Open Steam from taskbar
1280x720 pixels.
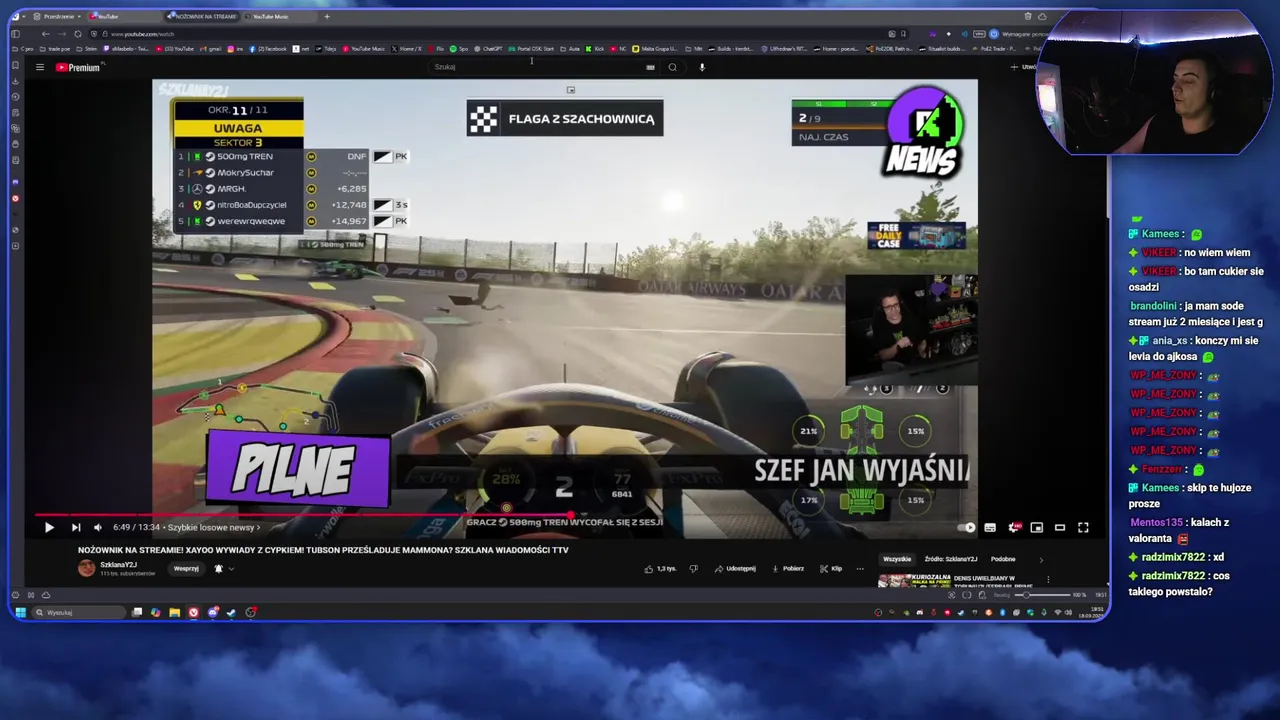[x=231, y=612]
